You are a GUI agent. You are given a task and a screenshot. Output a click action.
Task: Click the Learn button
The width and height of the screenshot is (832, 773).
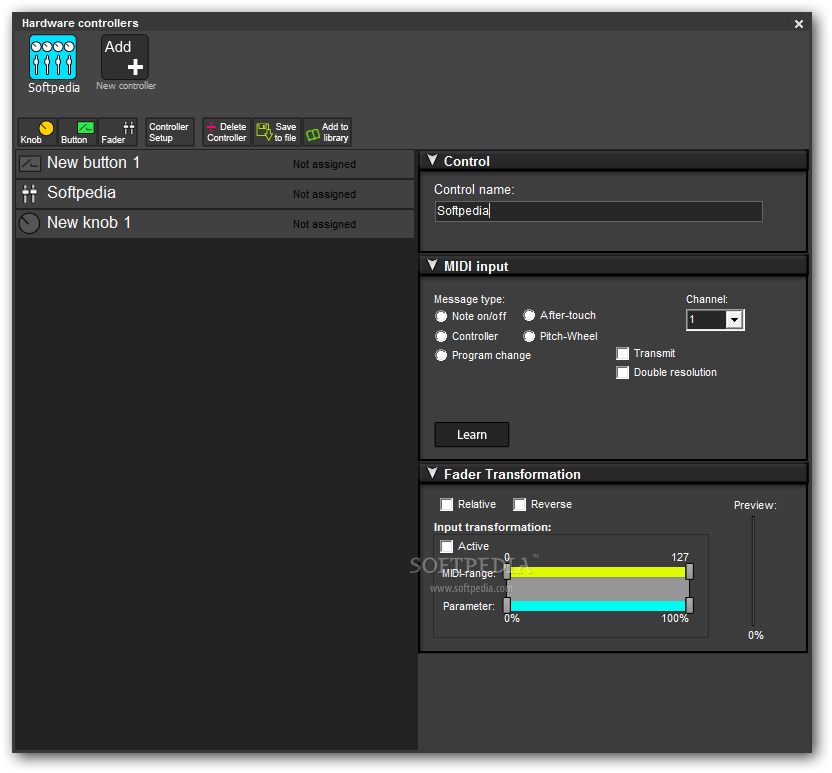472,435
